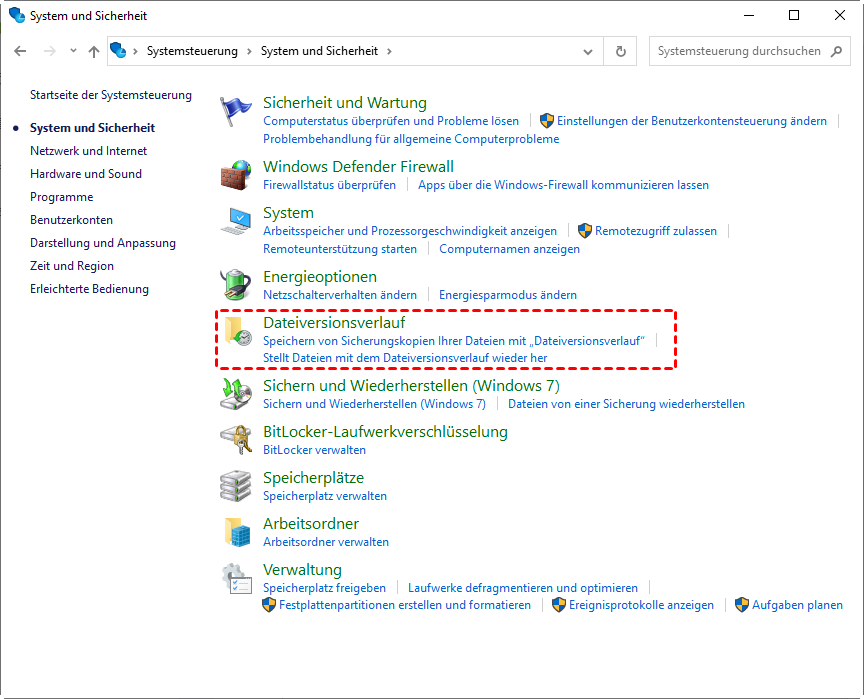Click Speicherplatz freigeben
Screen dimensions: 864x699
pos(324,588)
